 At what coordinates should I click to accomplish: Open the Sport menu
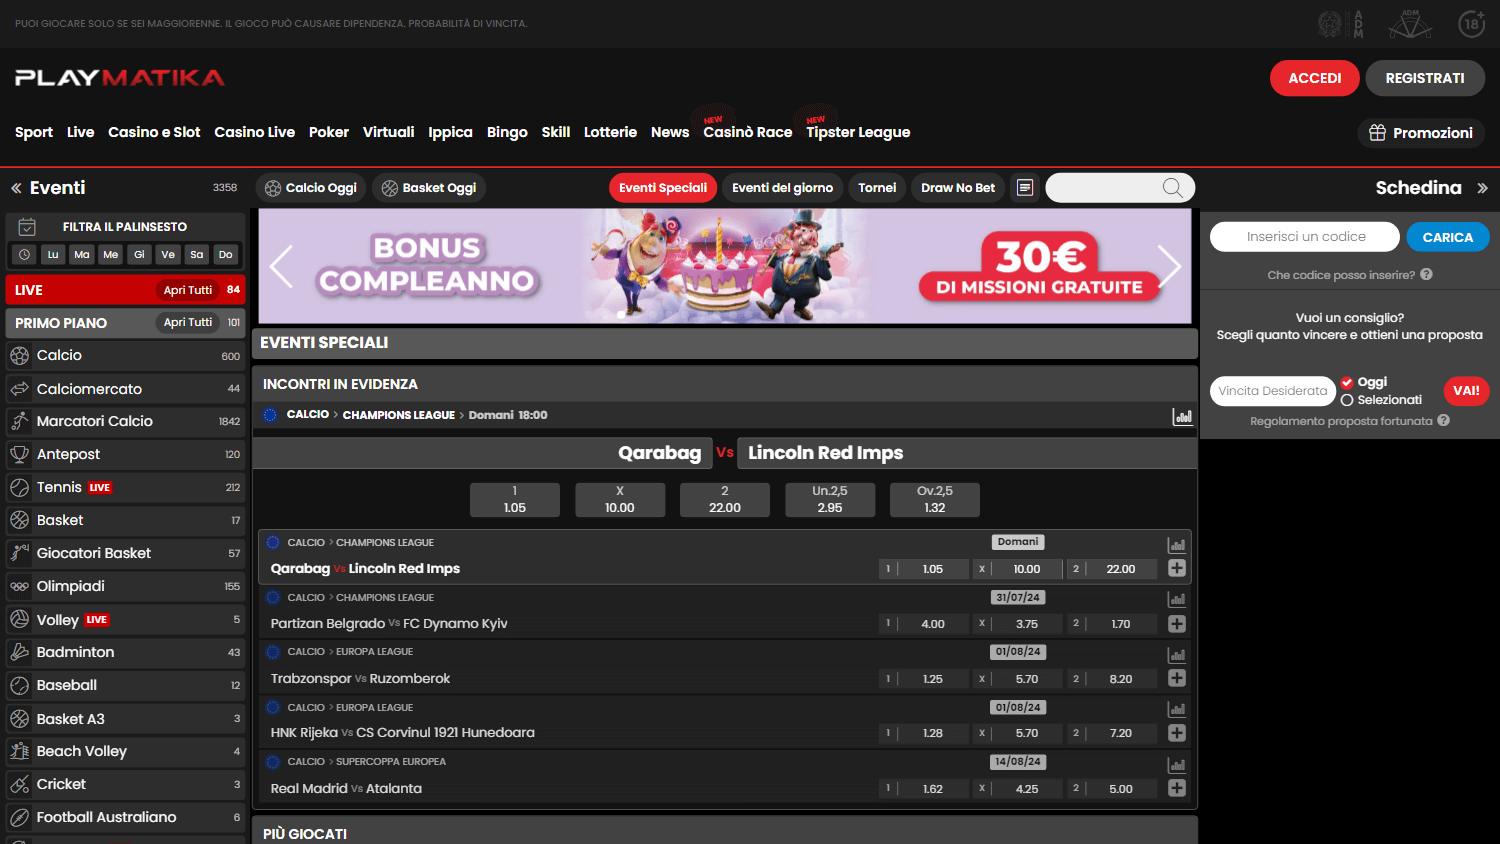point(34,132)
